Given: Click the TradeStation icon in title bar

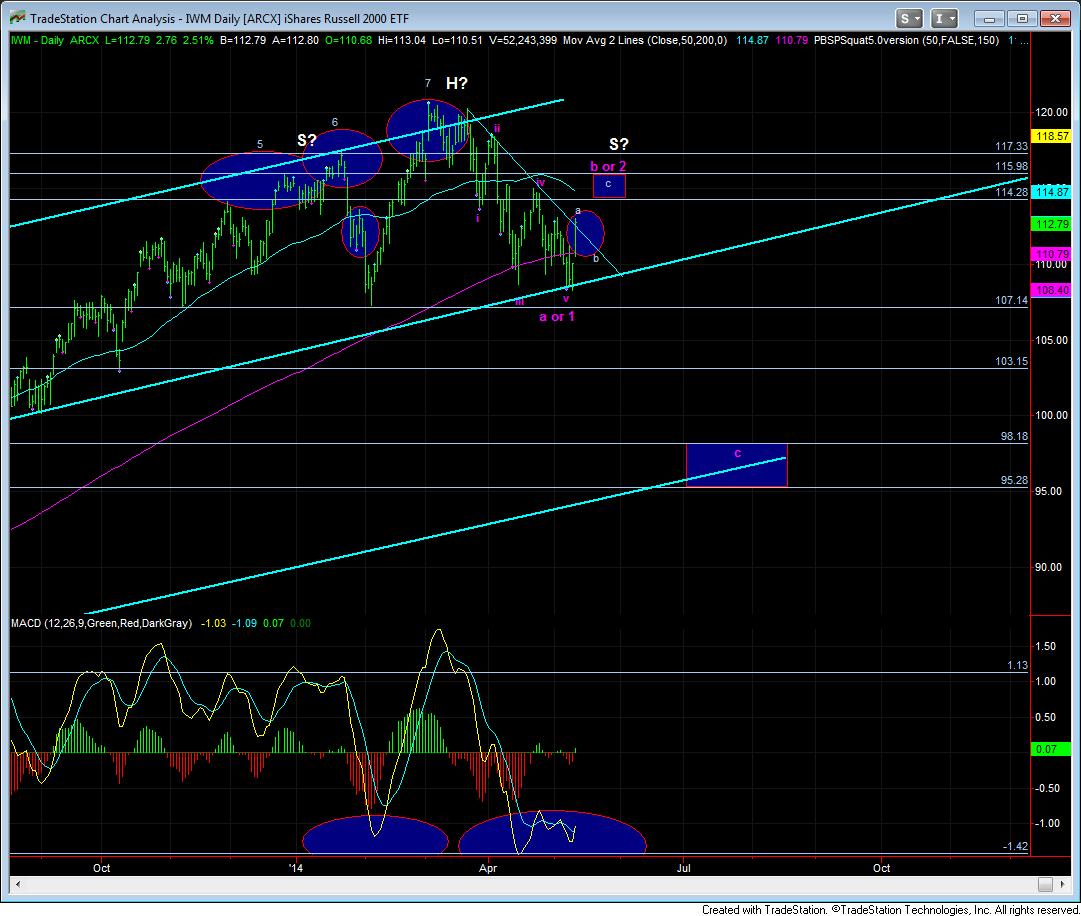Looking at the screenshot, I should (x=15, y=18).
